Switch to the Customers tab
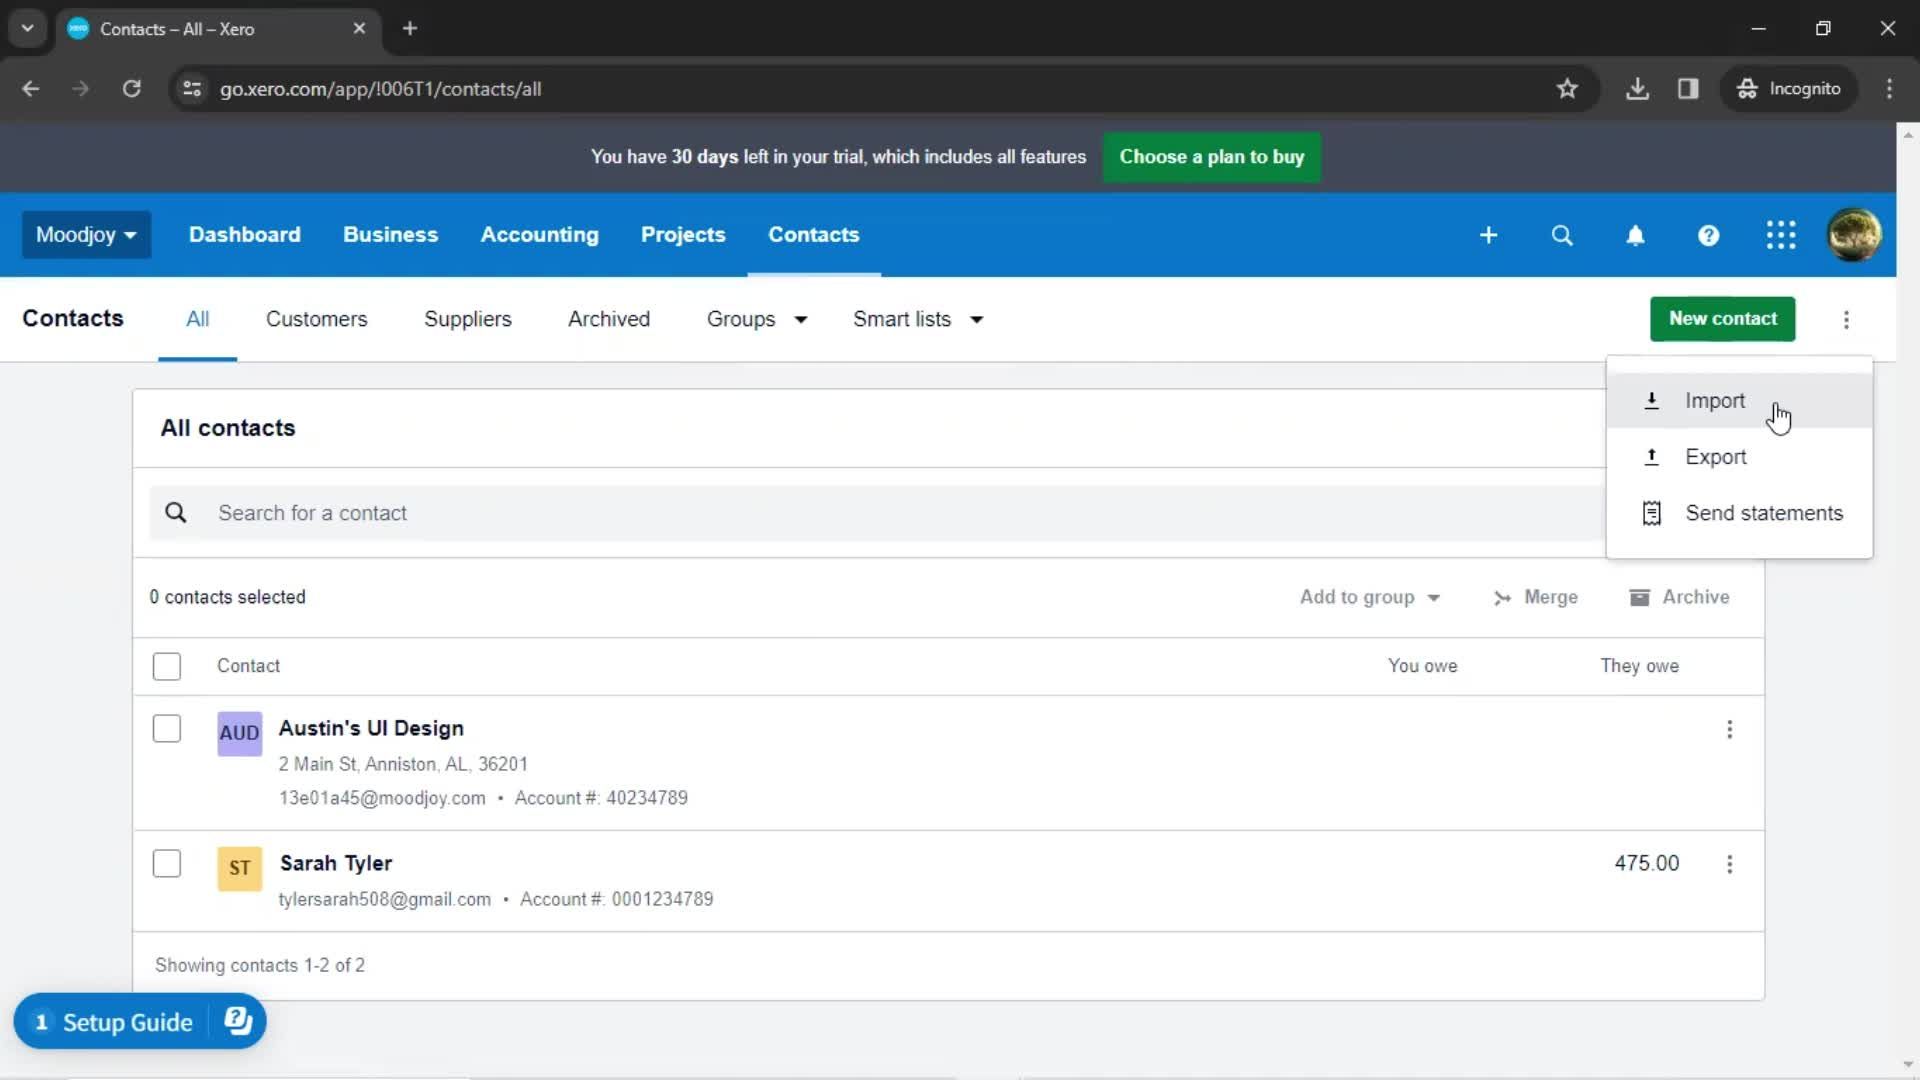The height and width of the screenshot is (1080, 1920). [316, 320]
